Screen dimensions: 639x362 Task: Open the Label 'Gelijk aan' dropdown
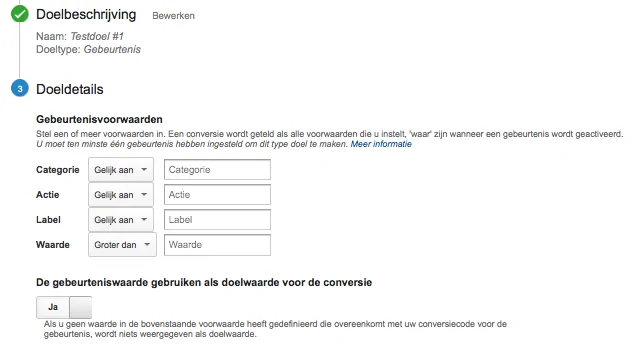click(121, 220)
